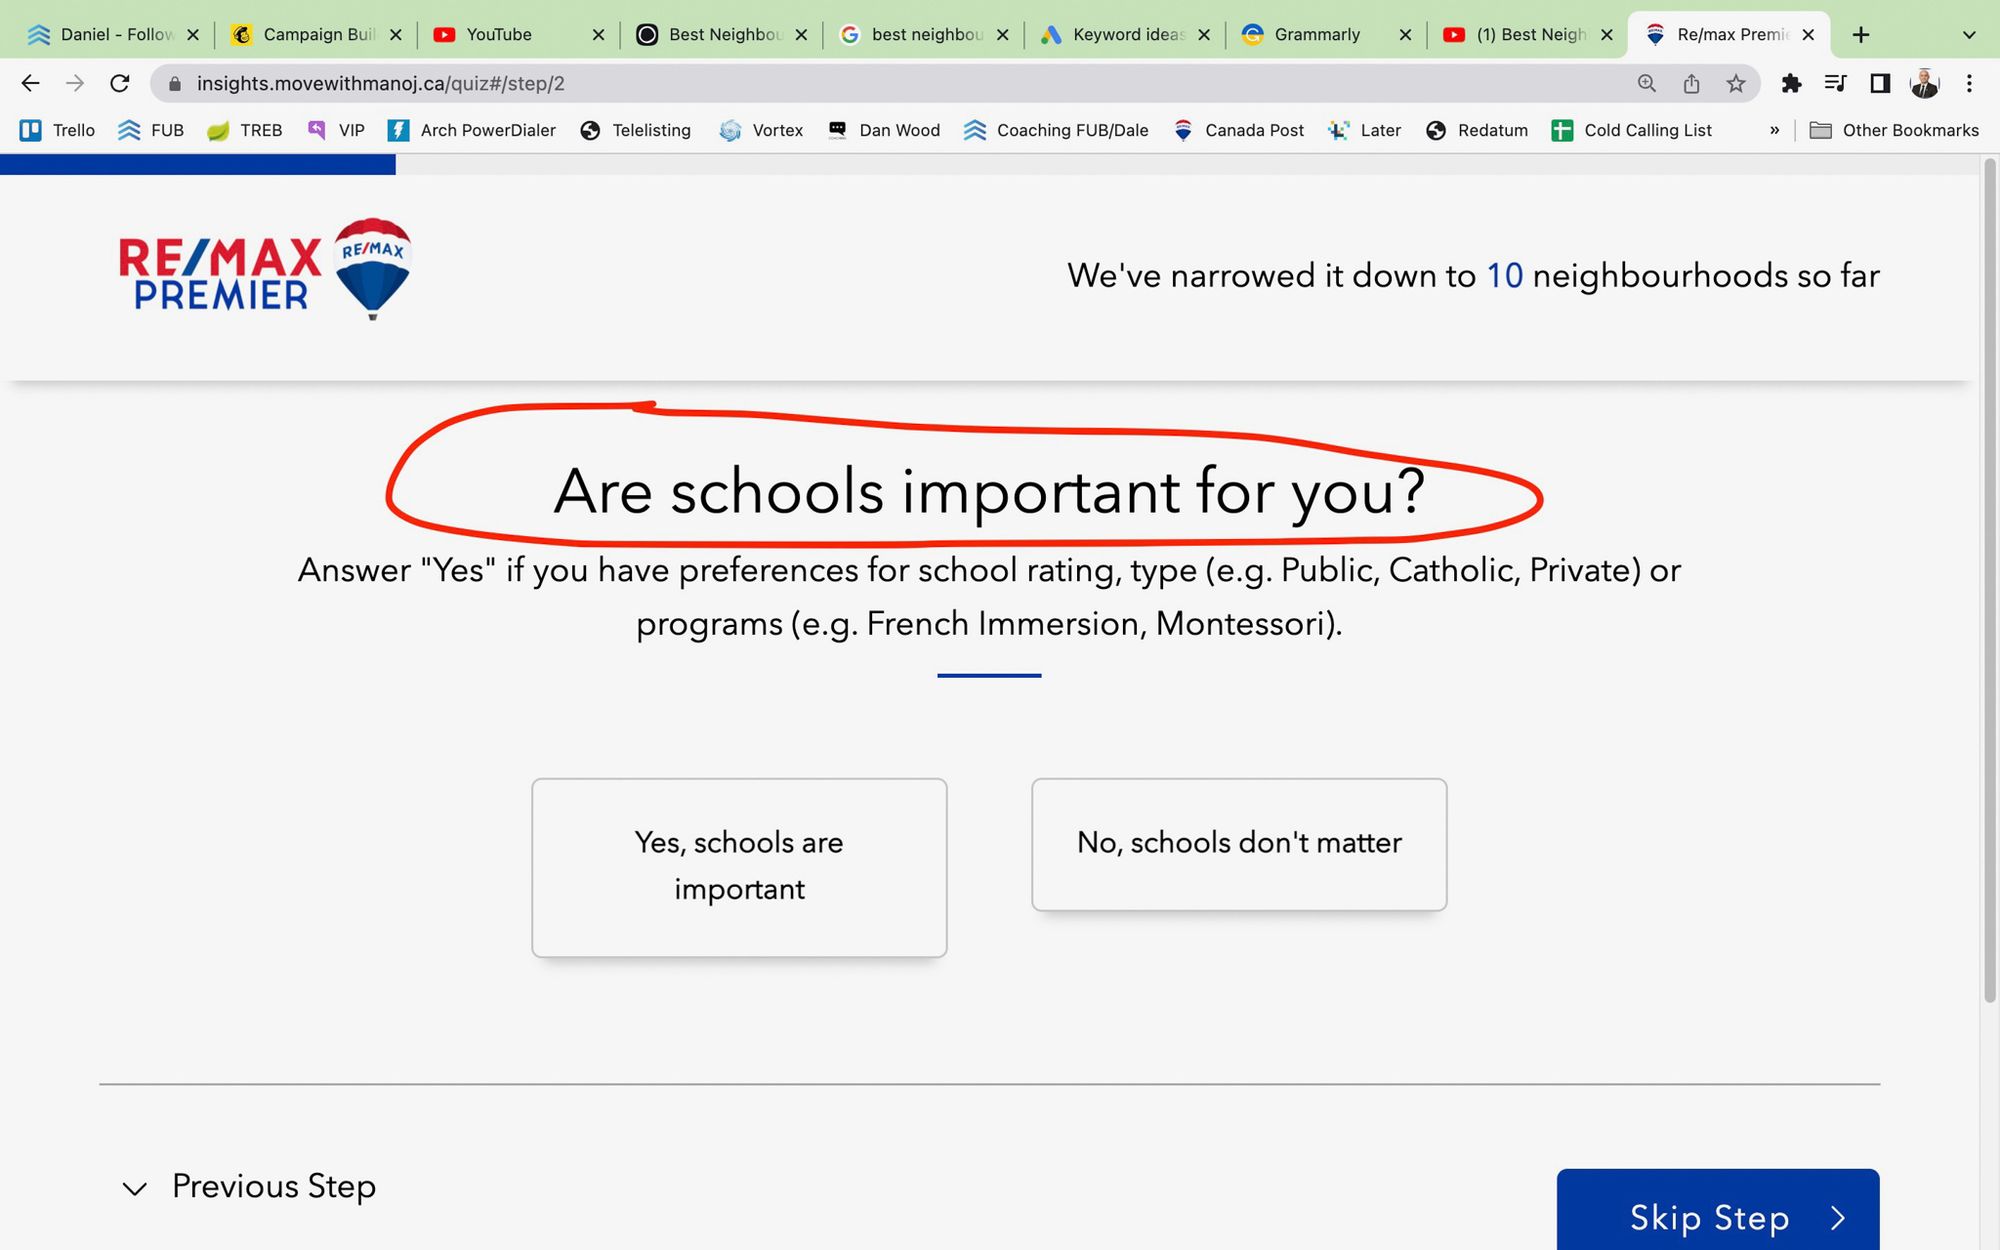
Task: Reload the current page
Action: (x=119, y=83)
